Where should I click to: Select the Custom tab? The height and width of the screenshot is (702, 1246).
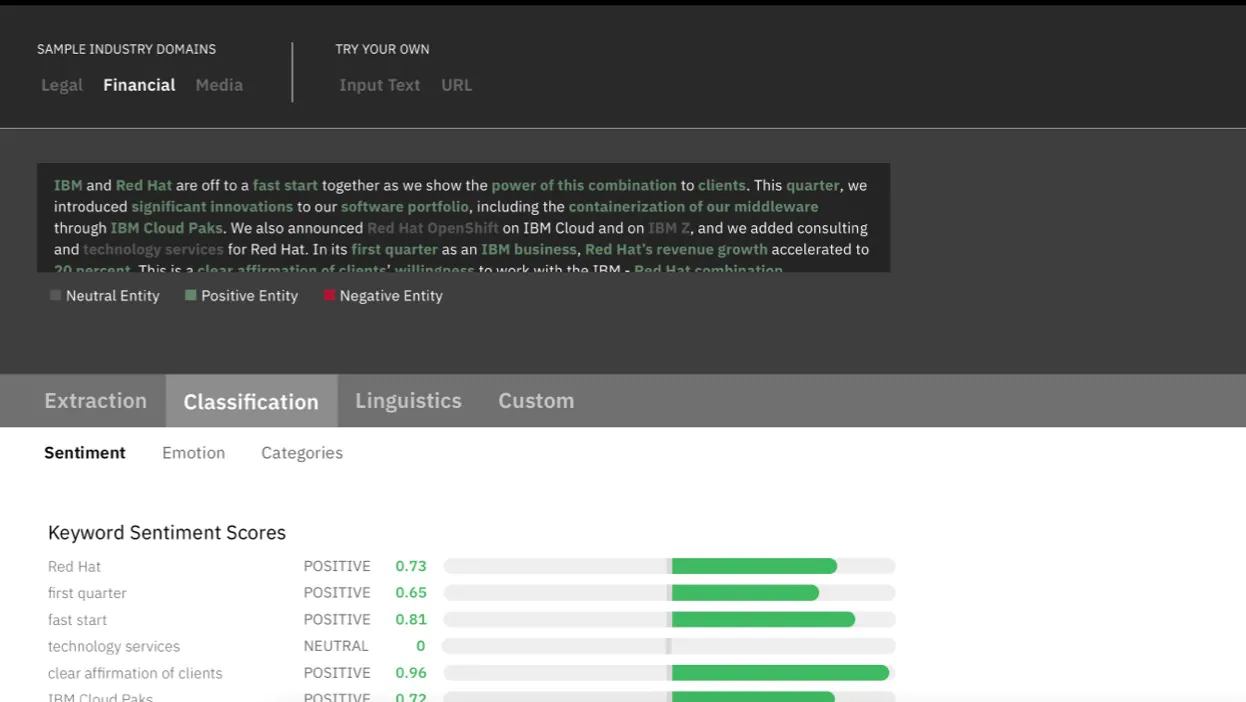coord(536,401)
